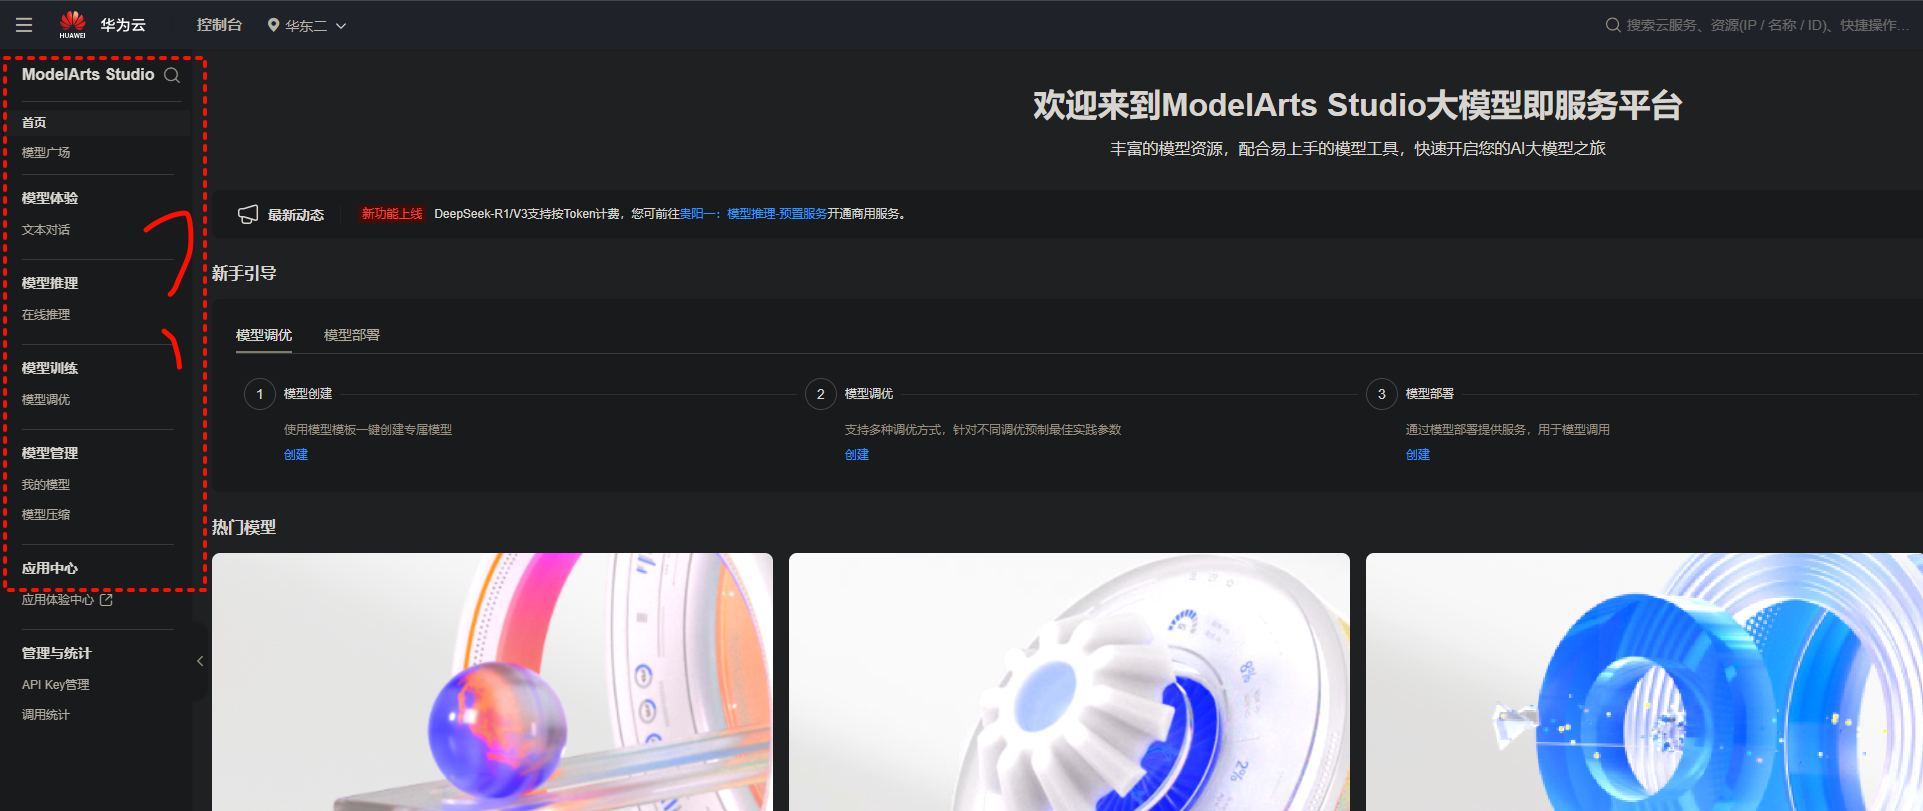Click the 模型体验 section header
The image size is (1923, 811).
pyautogui.click(x=50, y=198)
